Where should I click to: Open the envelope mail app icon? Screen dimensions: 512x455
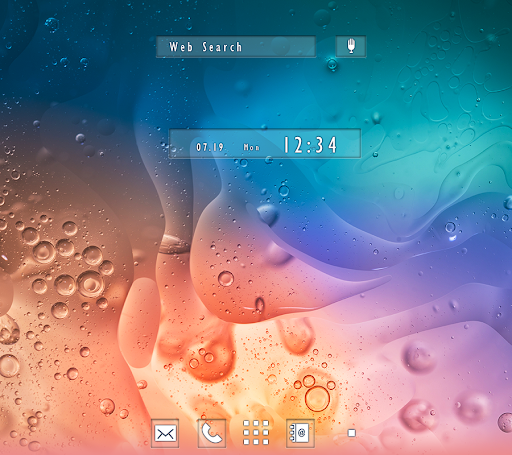165,433
